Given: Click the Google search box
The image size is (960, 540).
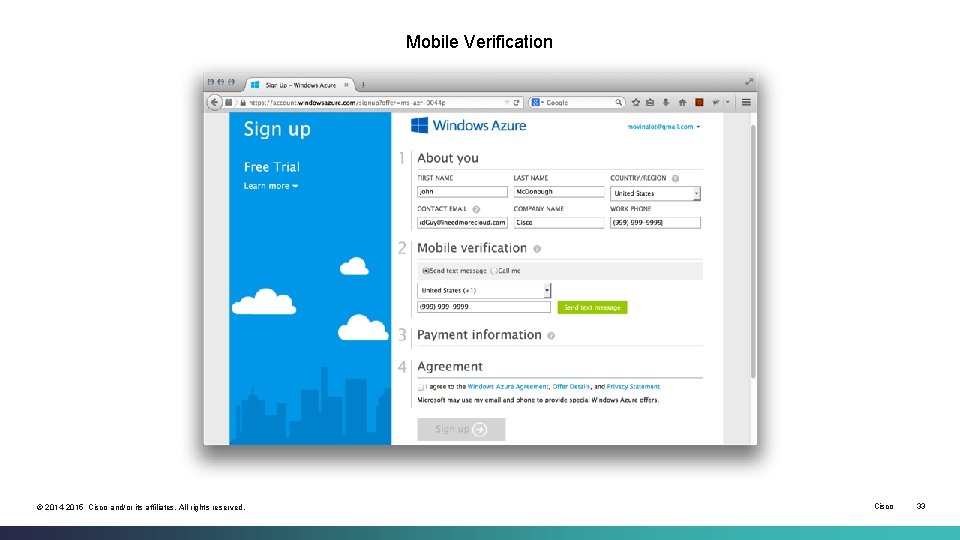Looking at the screenshot, I should [x=579, y=103].
